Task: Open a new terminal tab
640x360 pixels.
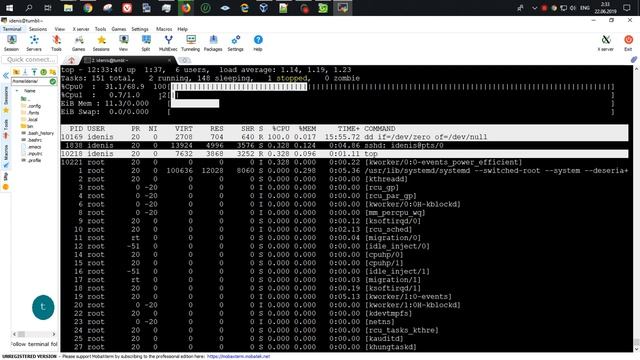Action: pyautogui.click(x=184, y=60)
